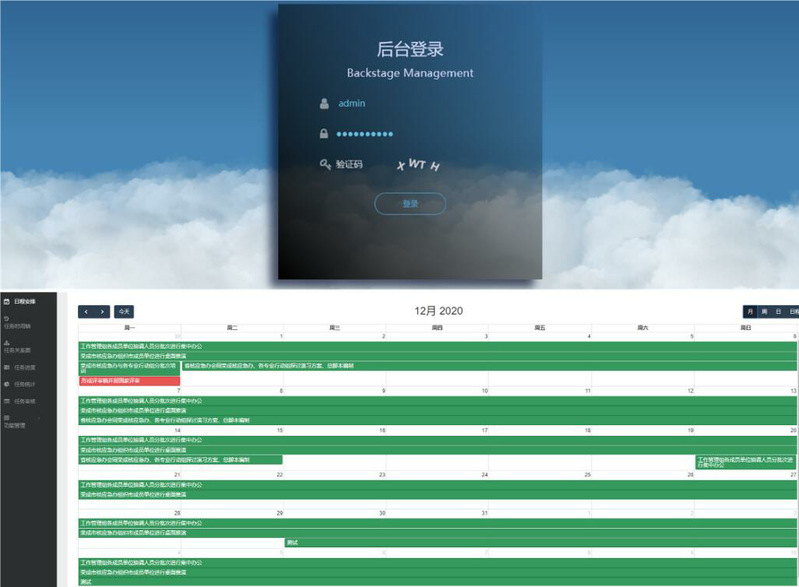Click the 登录 login button
This screenshot has height=587, width=799.
(x=410, y=204)
